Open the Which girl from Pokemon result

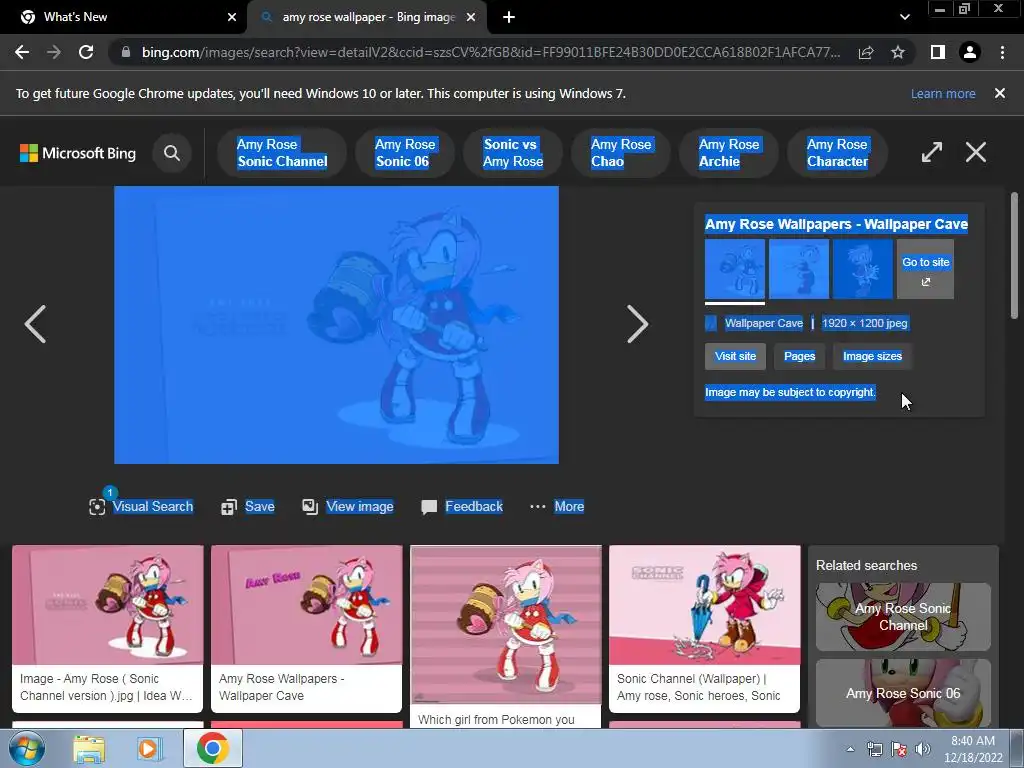505,637
